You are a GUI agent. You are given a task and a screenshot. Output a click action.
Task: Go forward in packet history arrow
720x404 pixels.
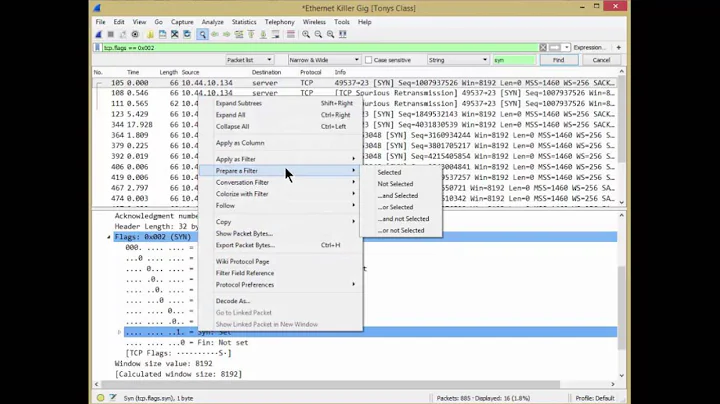227,34
